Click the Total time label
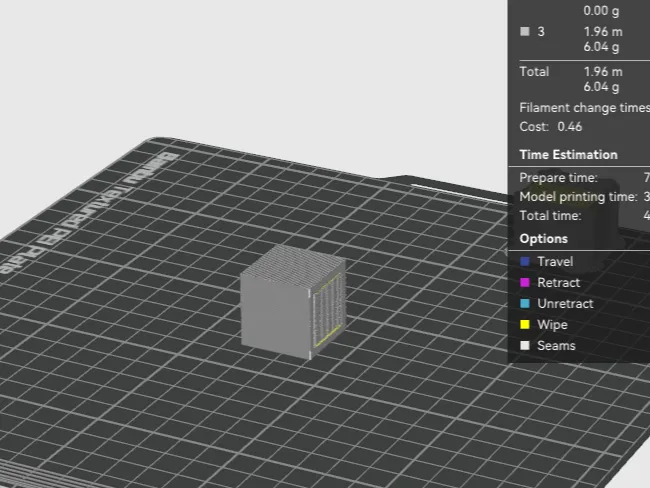The image size is (650, 488). click(x=550, y=216)
